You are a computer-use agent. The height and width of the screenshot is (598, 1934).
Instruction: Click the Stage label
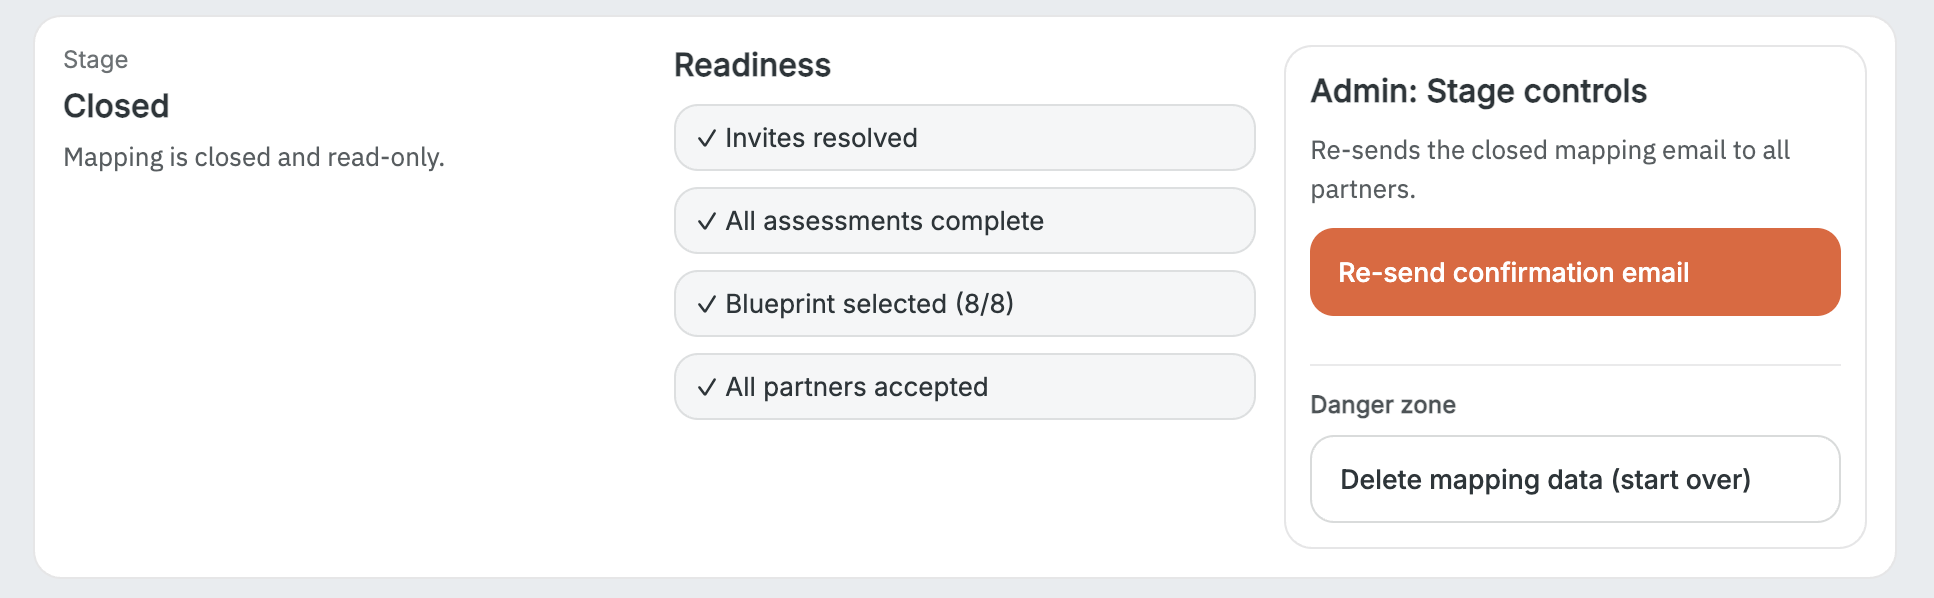click(96, 60)
